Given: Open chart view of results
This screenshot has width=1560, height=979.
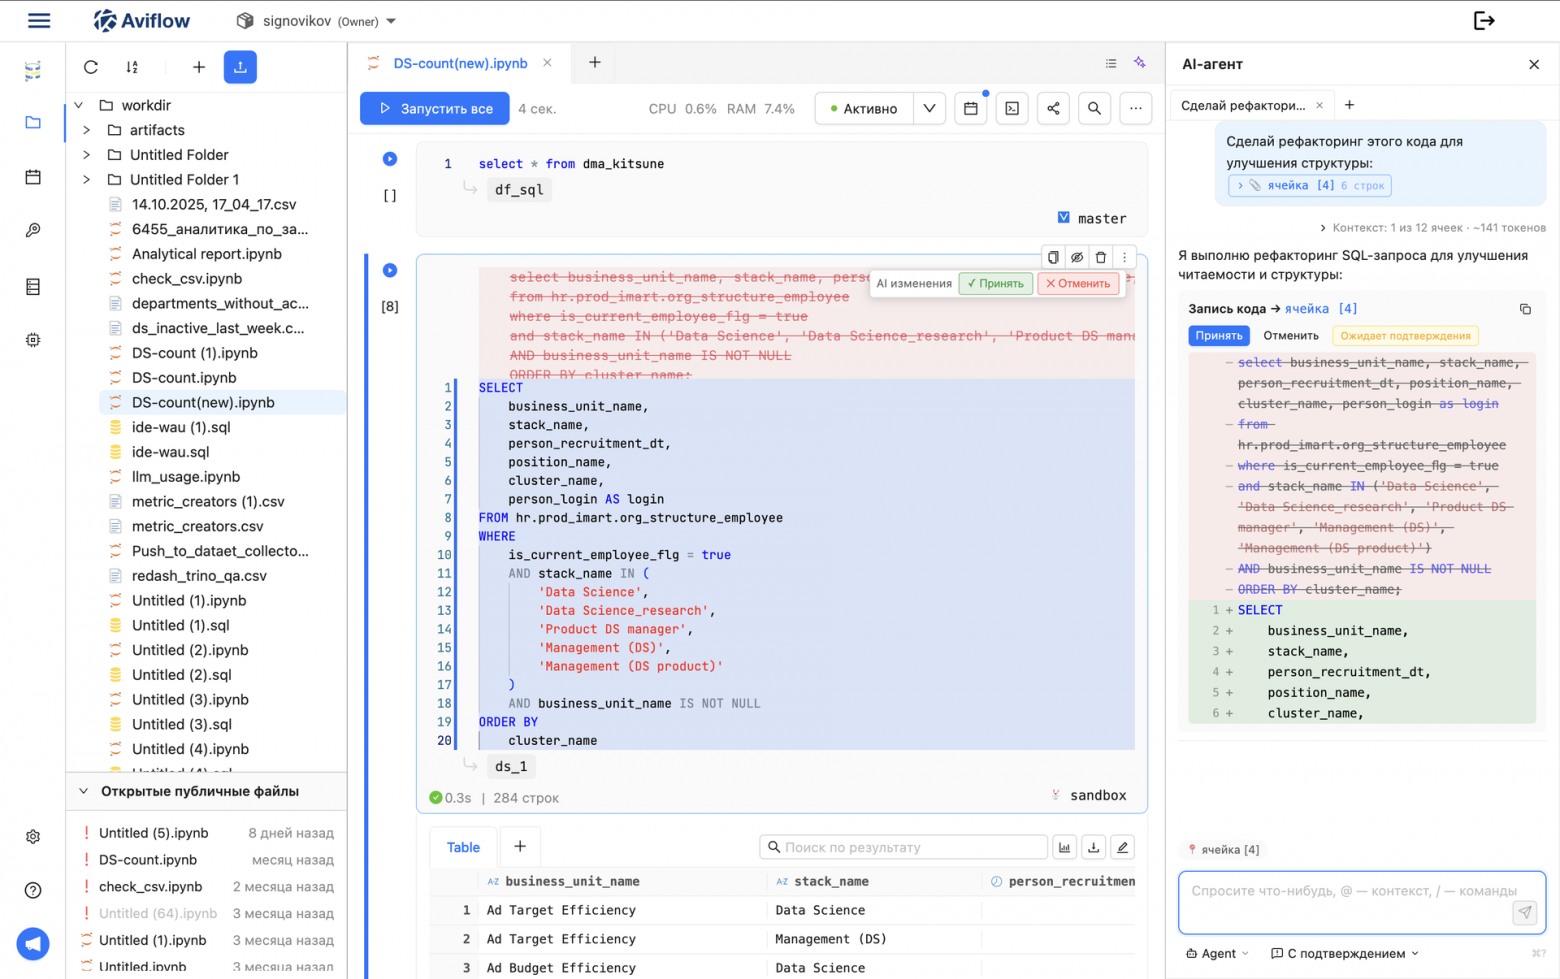Looking at the screenshot, I should (1065, 848).
